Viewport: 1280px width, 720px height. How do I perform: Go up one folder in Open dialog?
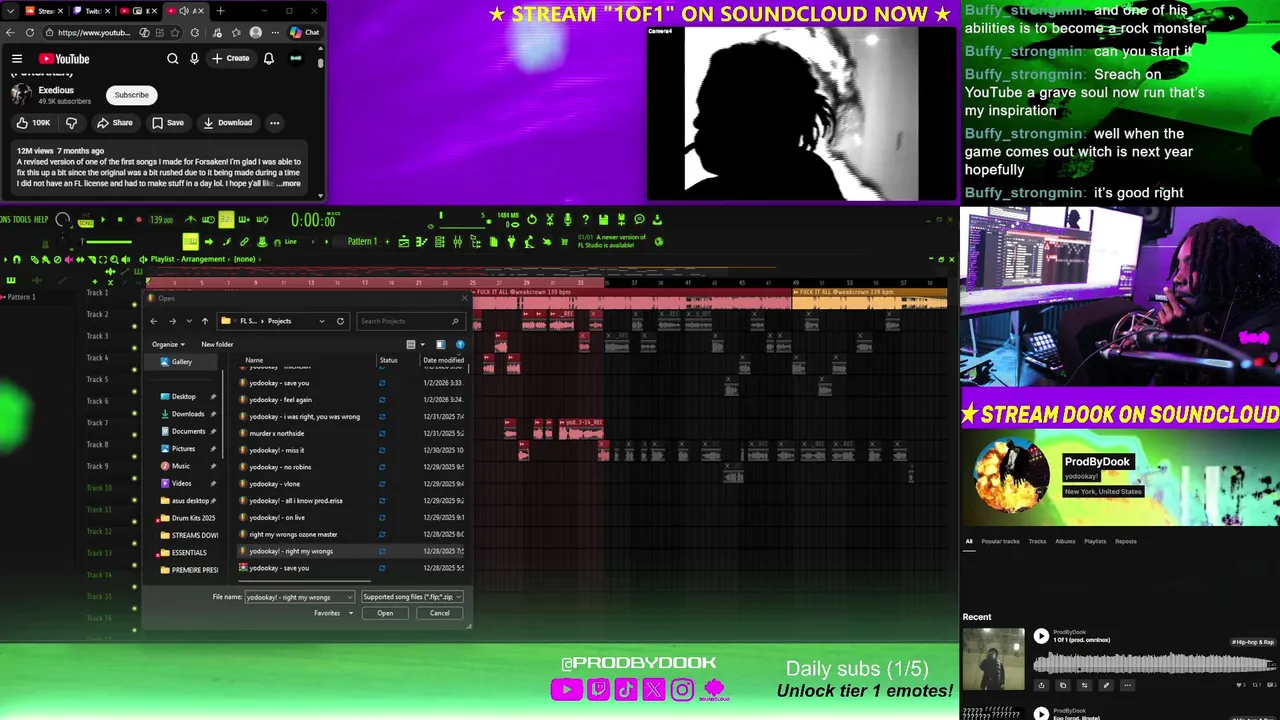[205, 321]
